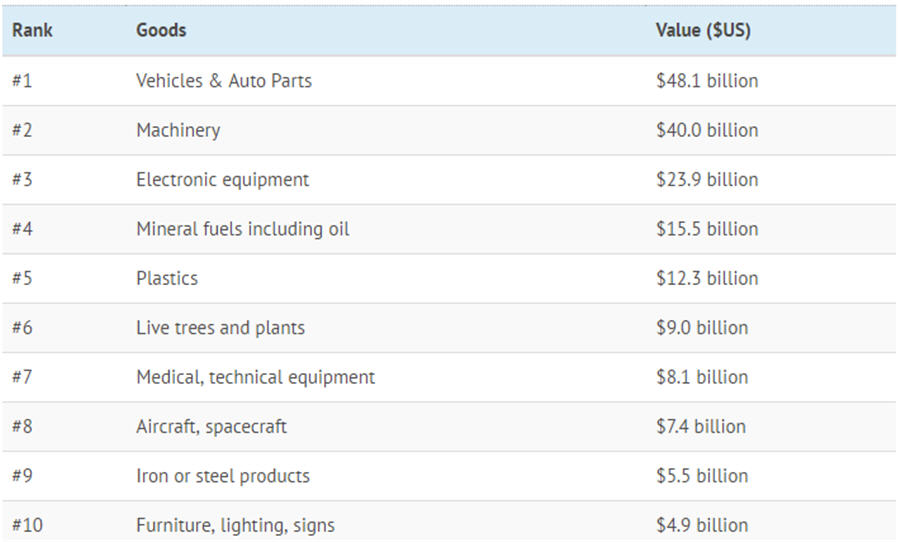
Task: Select the $15.5 billion value cell
Action: point(707,229)
